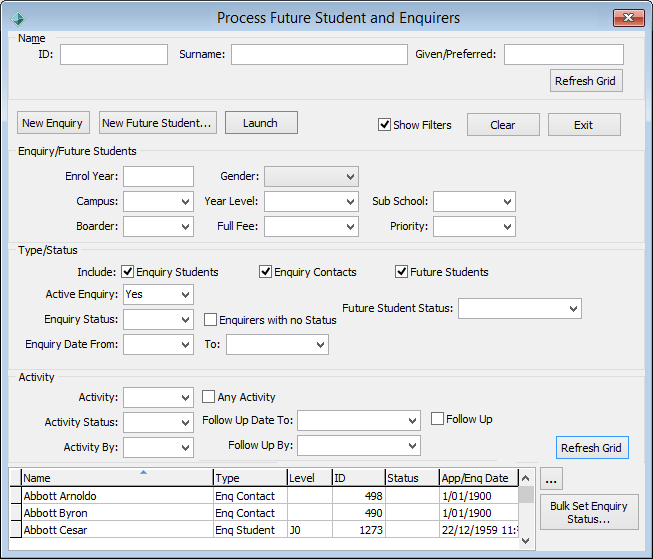653x559 pixels.
Task: Close the Process Future Student and Enquirers window
Action: point(628,18)
